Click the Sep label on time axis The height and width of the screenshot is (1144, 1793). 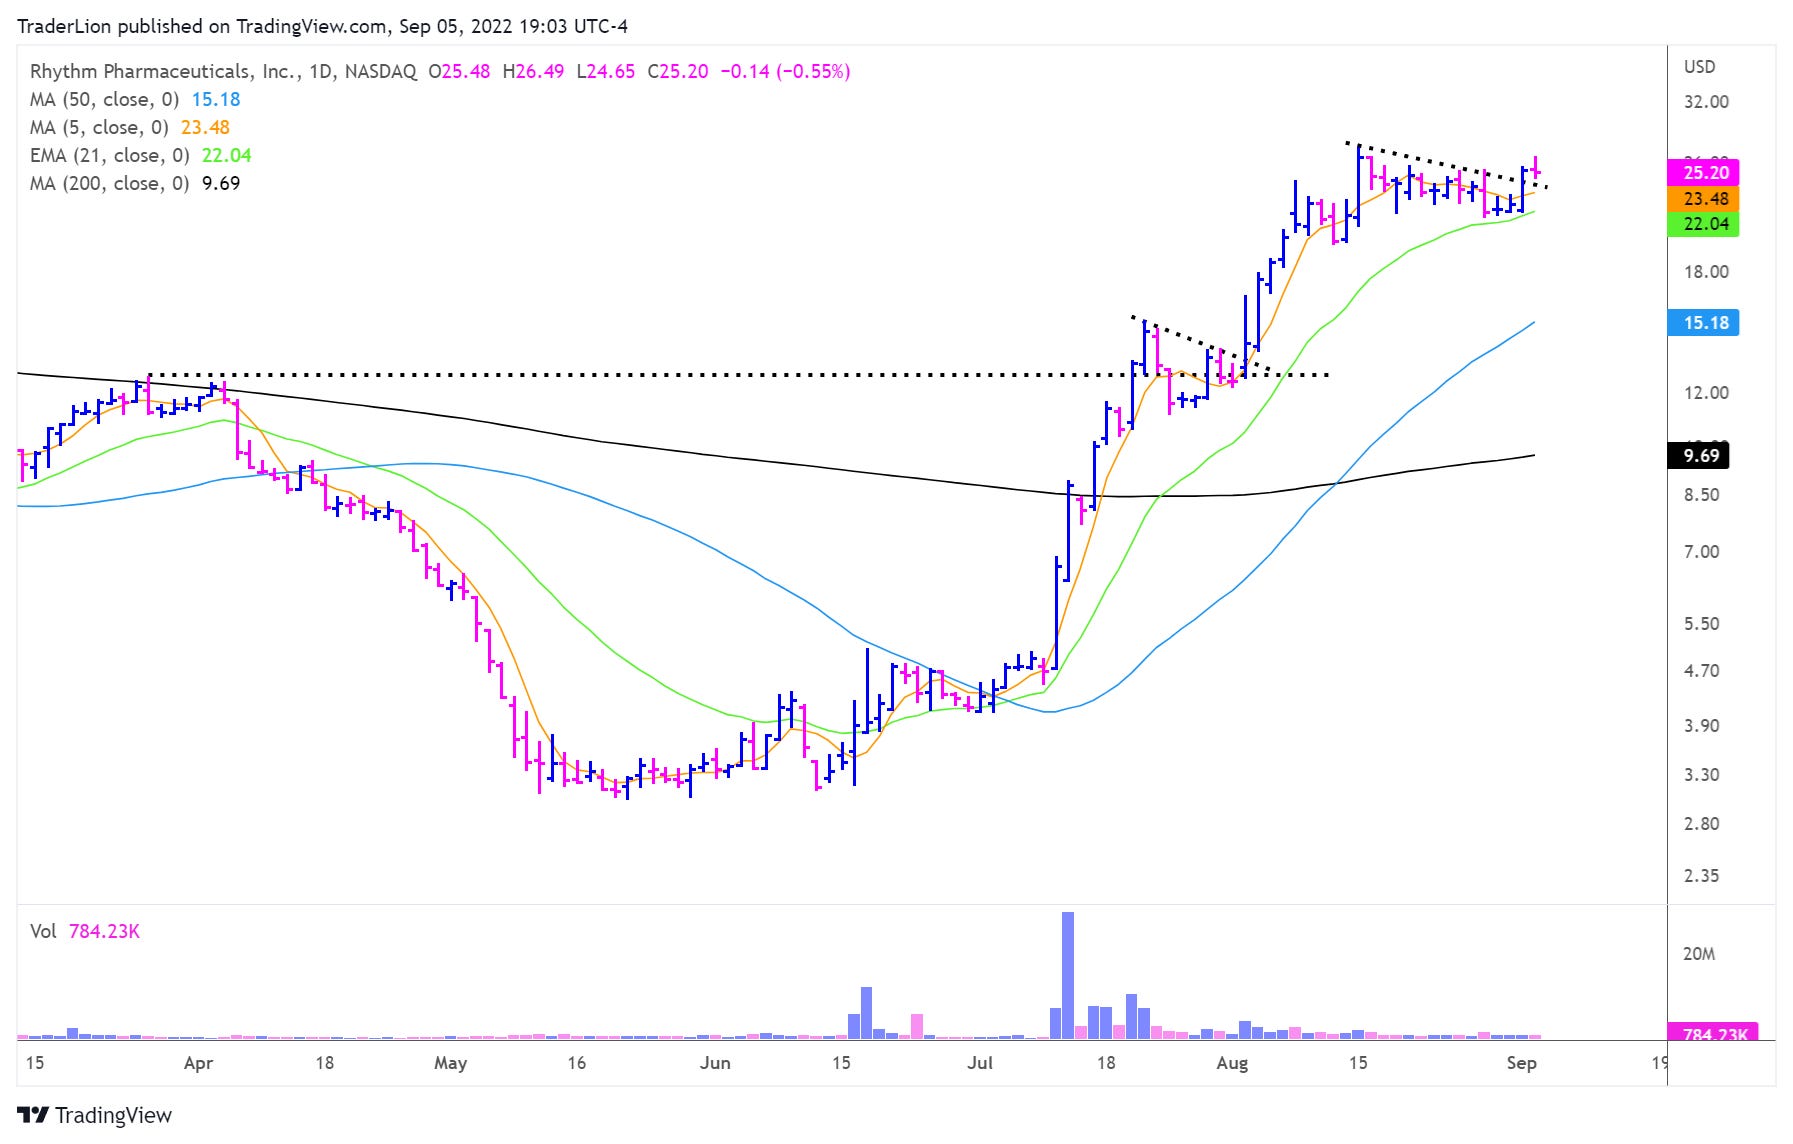1521,1063
